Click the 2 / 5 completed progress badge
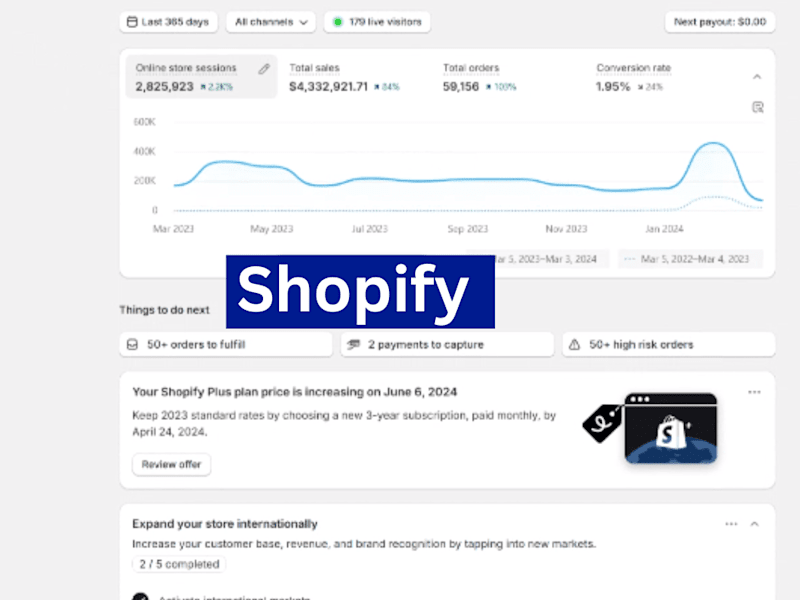The width and height of the screenshot is (800, 600). tap(179, 564)
